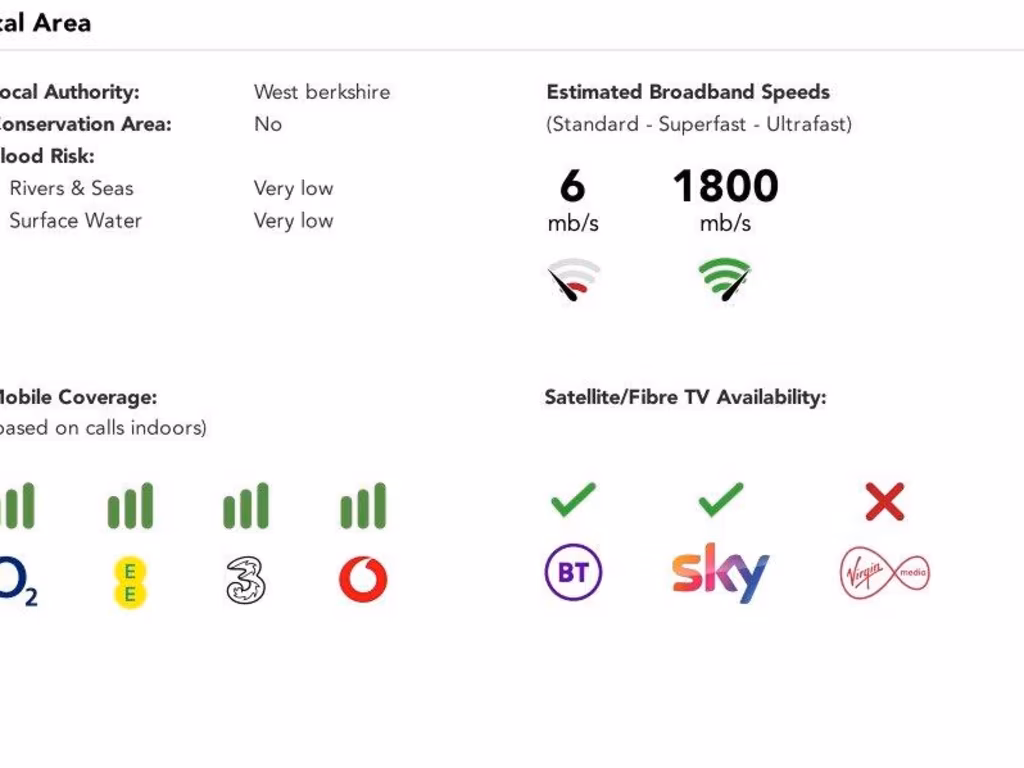Click the 6 mb/s speed value
The height and width of the screenshot is (768, 1024).
click(572, 187)
